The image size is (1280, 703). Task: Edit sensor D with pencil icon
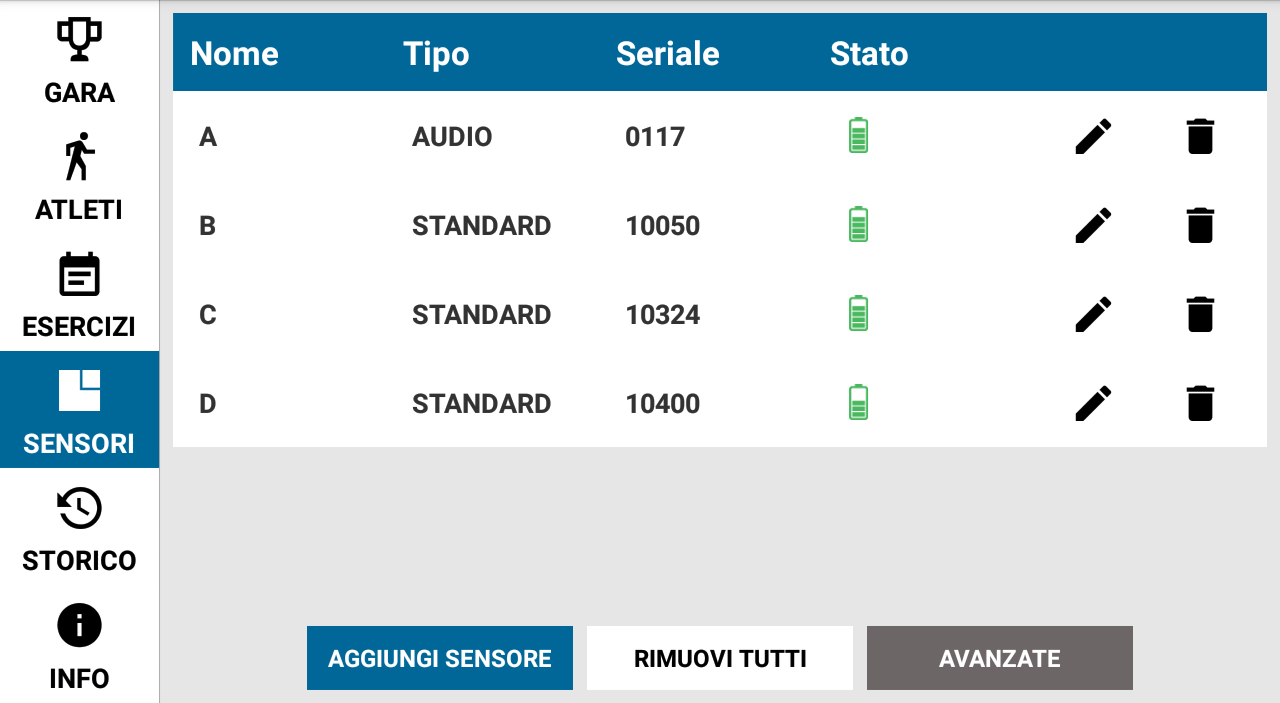[1093, 403]
